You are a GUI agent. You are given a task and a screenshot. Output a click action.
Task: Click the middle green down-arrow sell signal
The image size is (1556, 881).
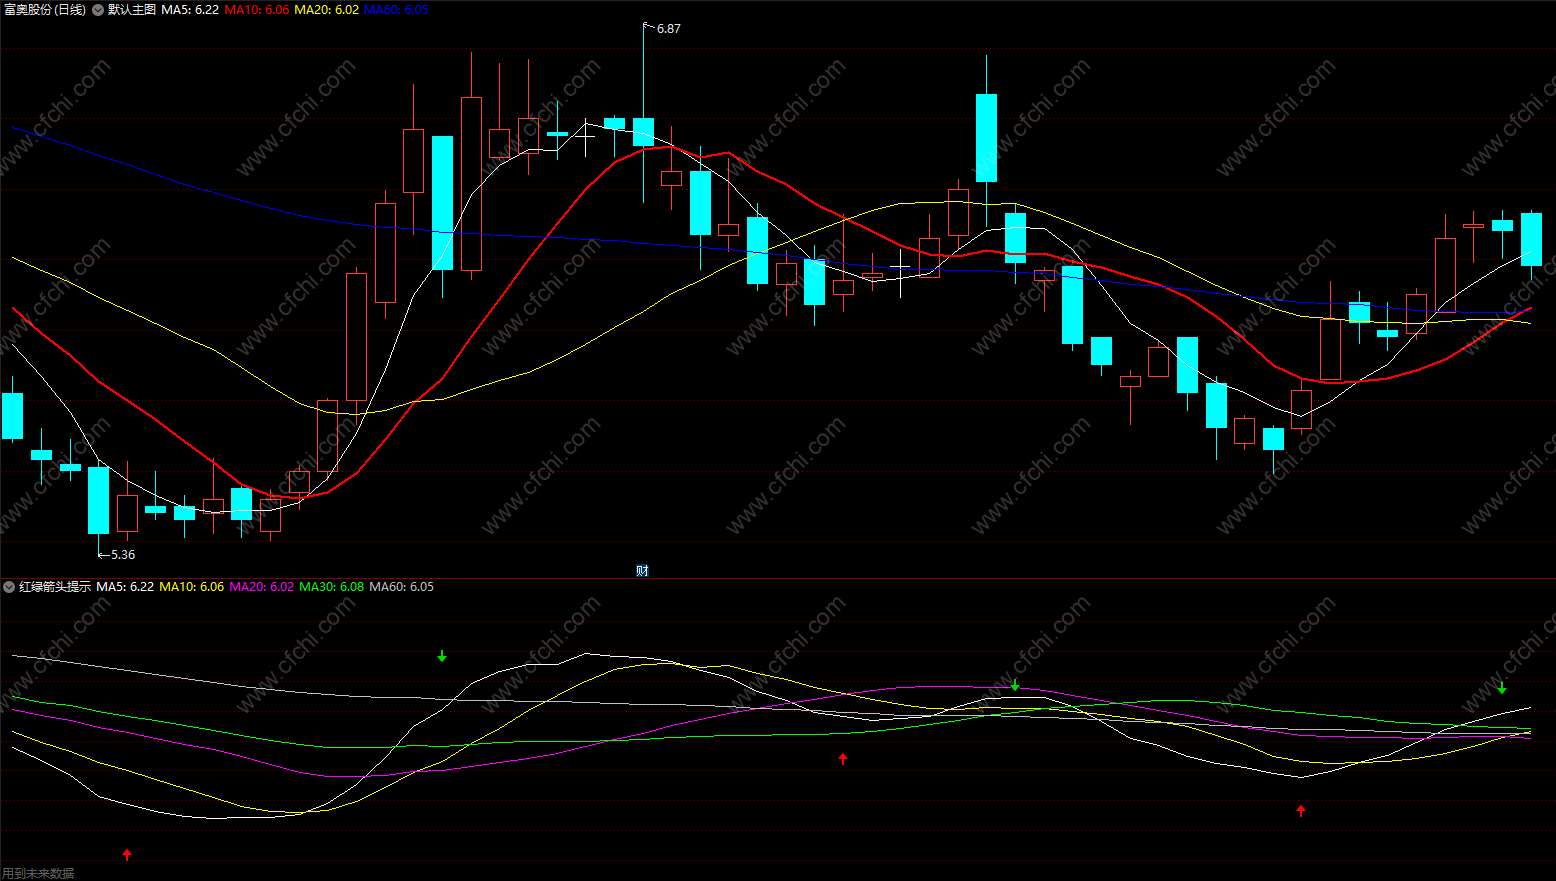(1015, 685)
